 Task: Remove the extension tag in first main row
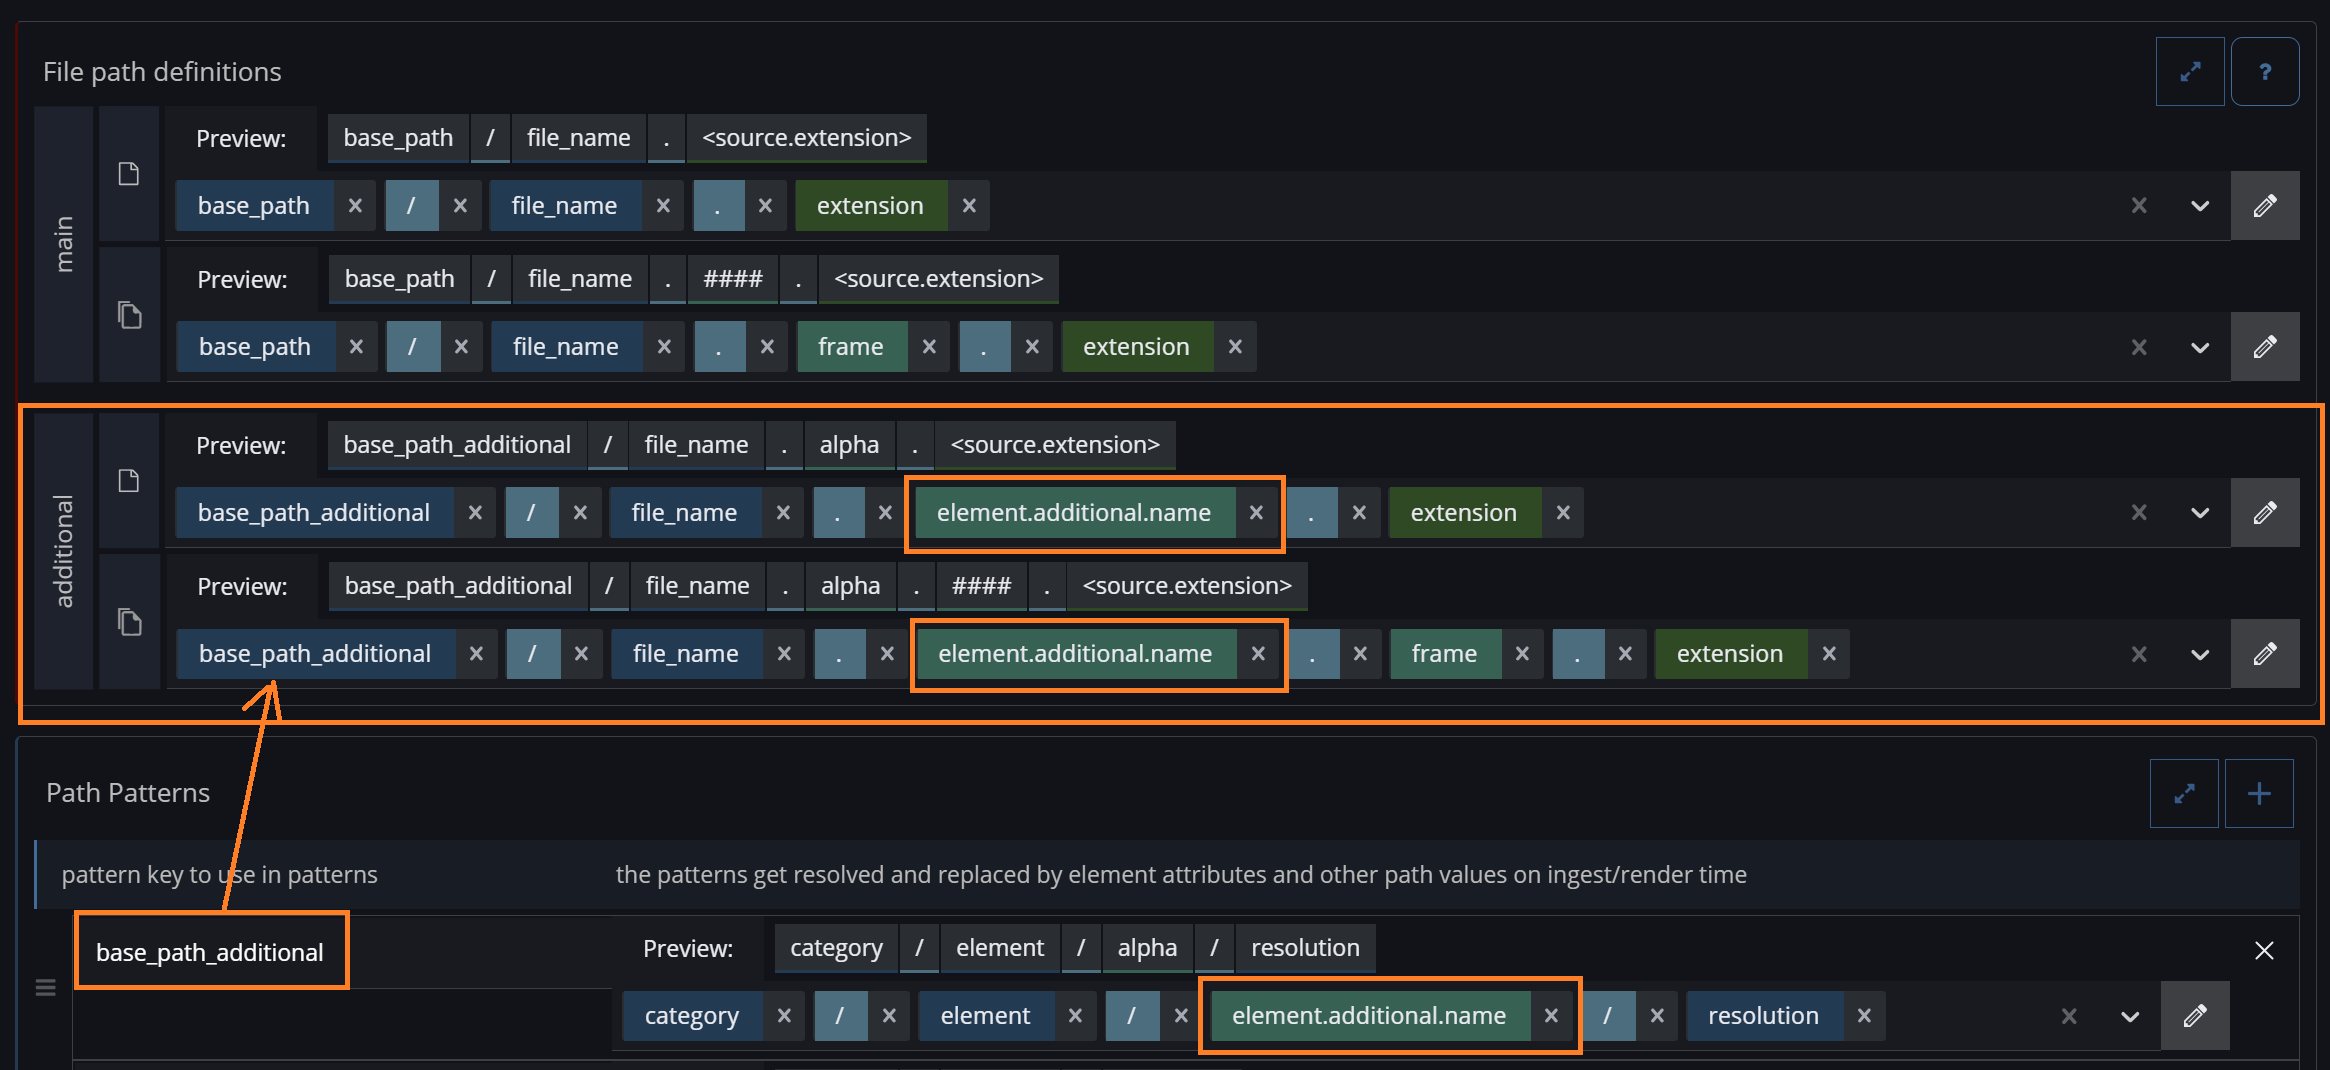pyautogui.click(x=969, y=206)
